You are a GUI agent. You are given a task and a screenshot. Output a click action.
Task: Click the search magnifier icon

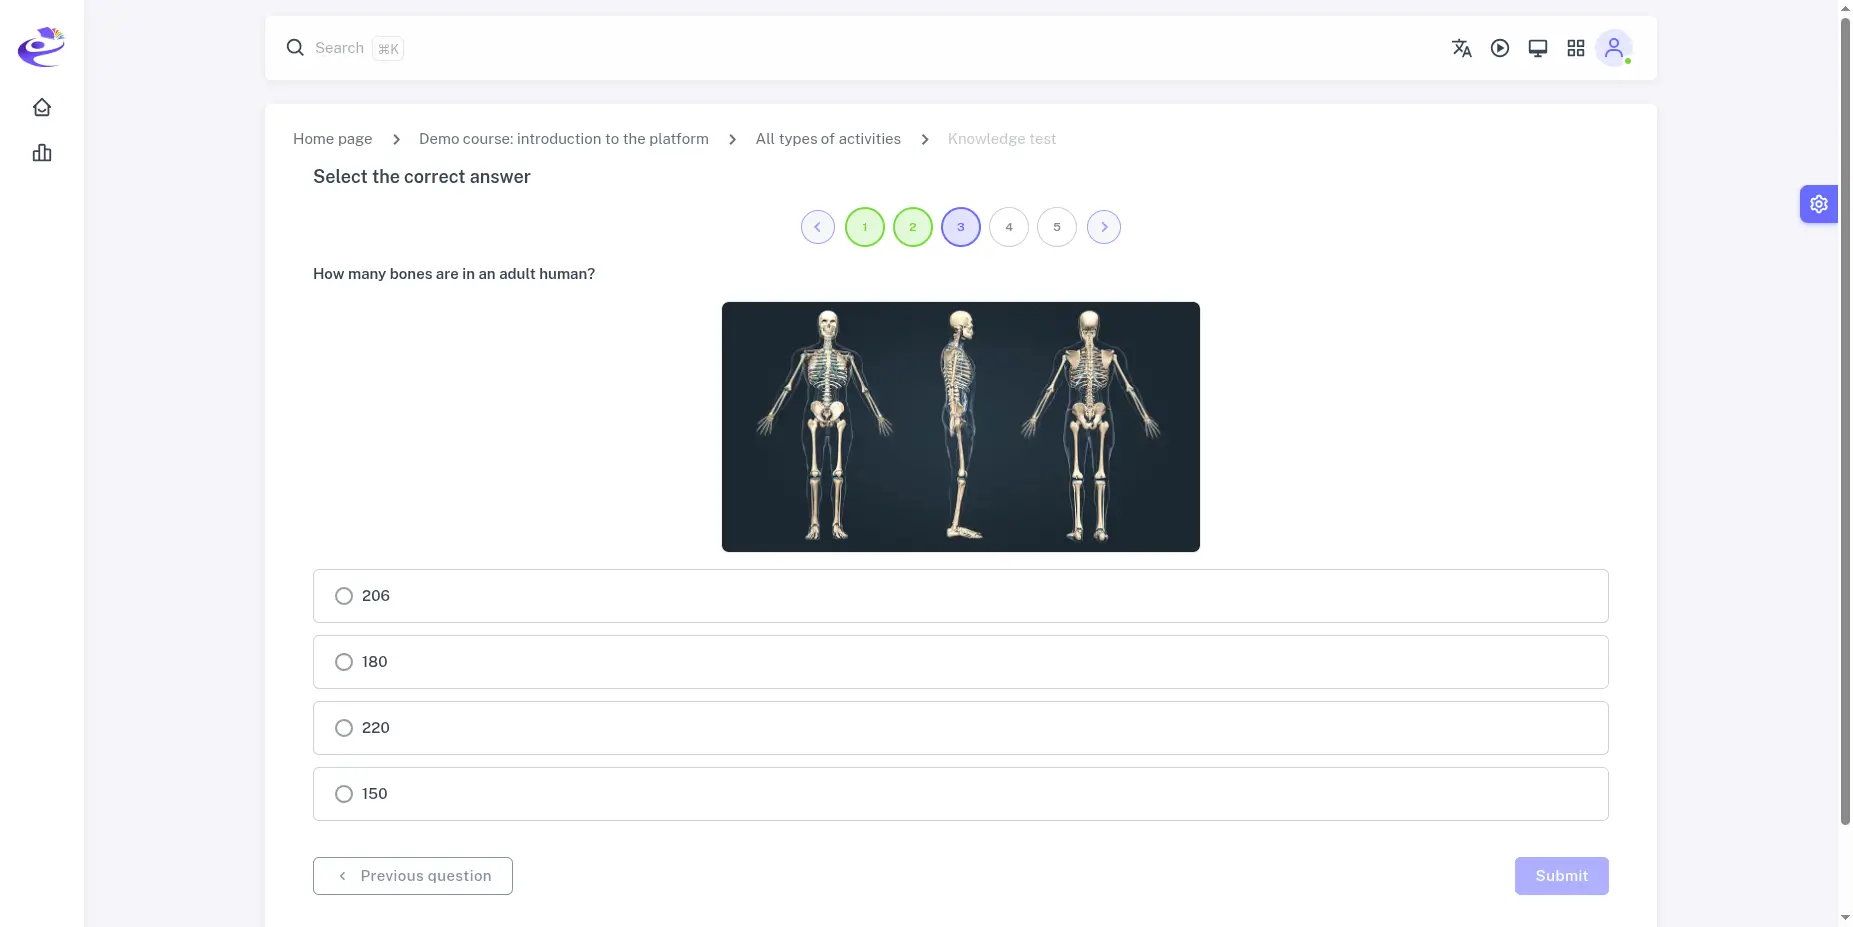(x=295, y=48)
